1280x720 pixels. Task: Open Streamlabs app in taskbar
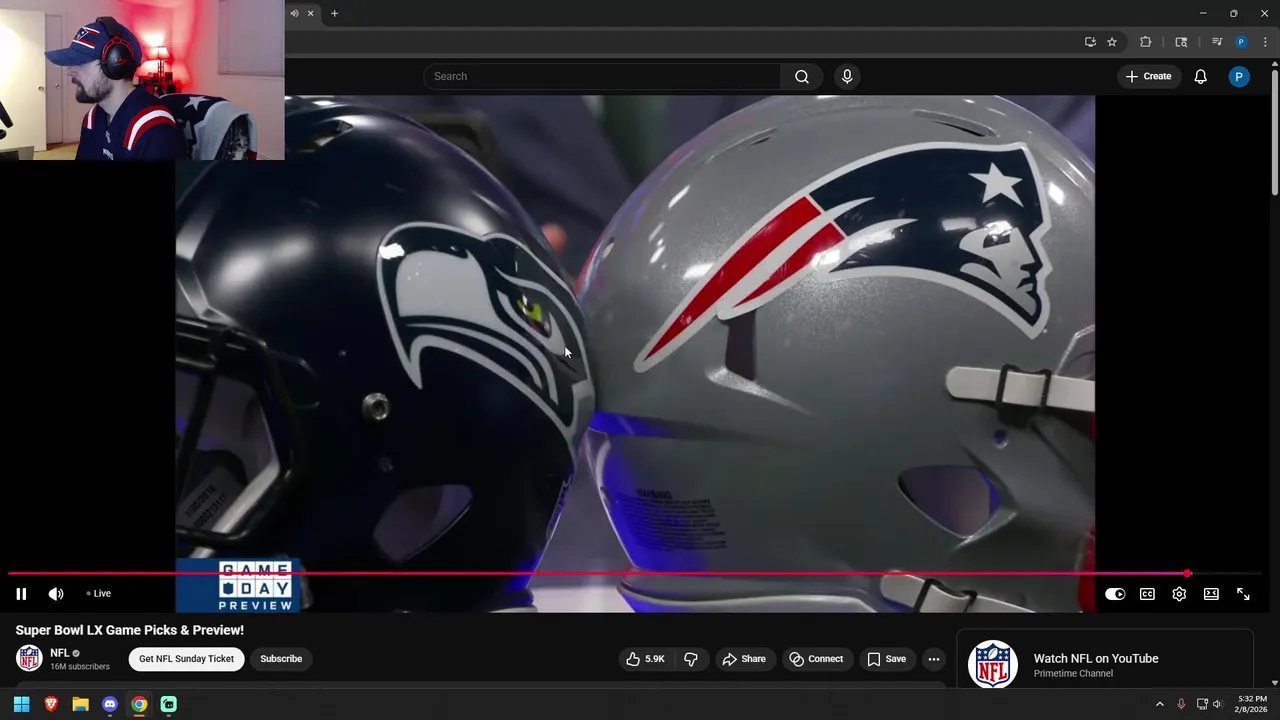click(x=169, y=704)
